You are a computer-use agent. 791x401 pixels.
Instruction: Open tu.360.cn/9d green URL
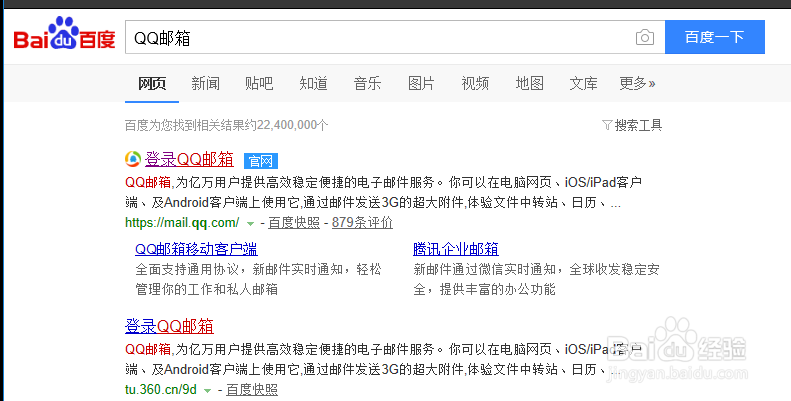(x=161, y=389)
